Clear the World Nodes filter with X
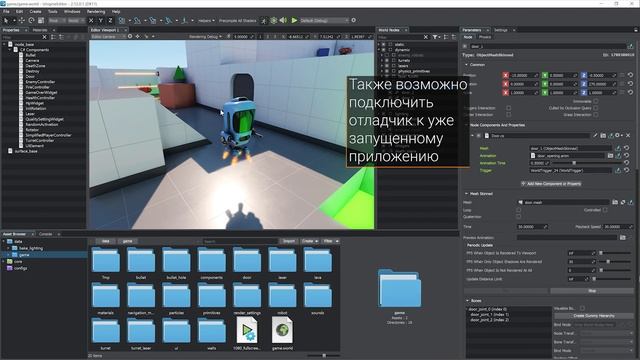This screenshot has height=360, width=640. pyautogui.click(x=426, y=37)
